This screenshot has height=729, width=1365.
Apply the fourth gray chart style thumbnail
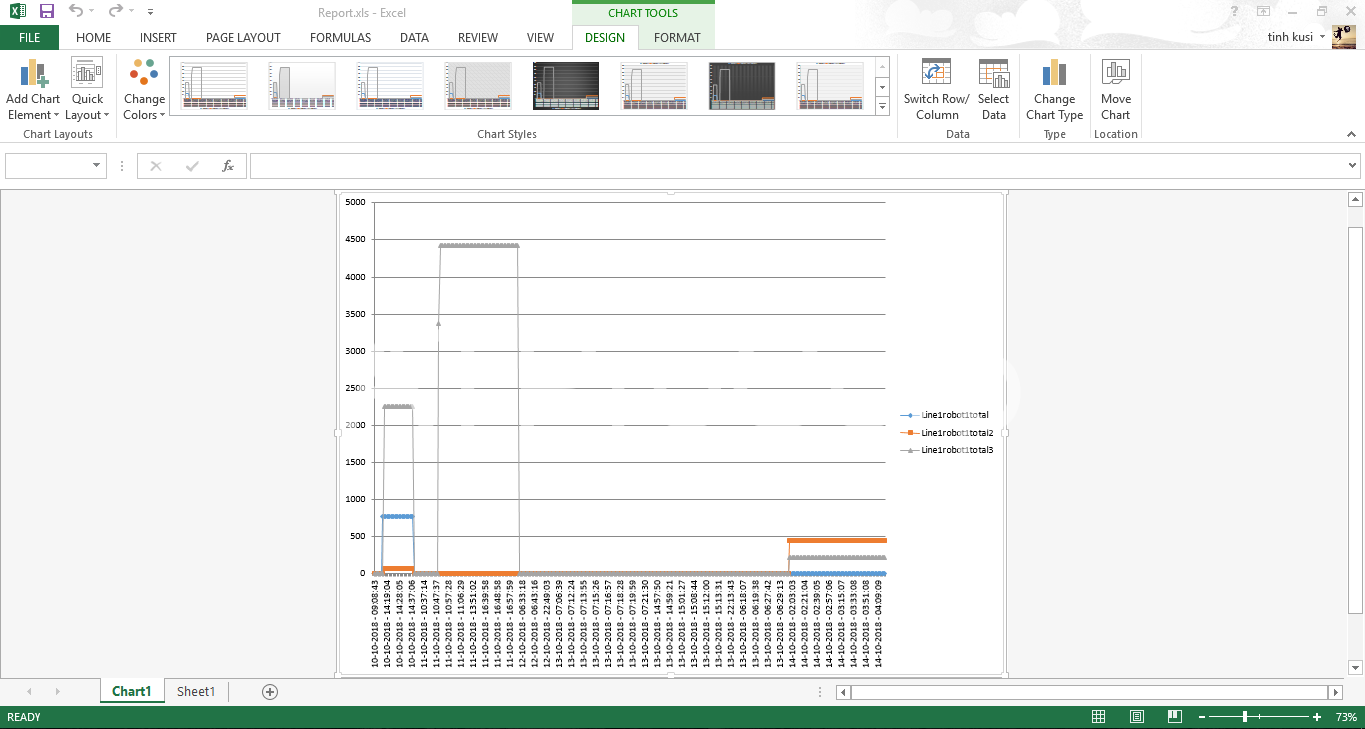pyautogui.click(x=478, y=86)
